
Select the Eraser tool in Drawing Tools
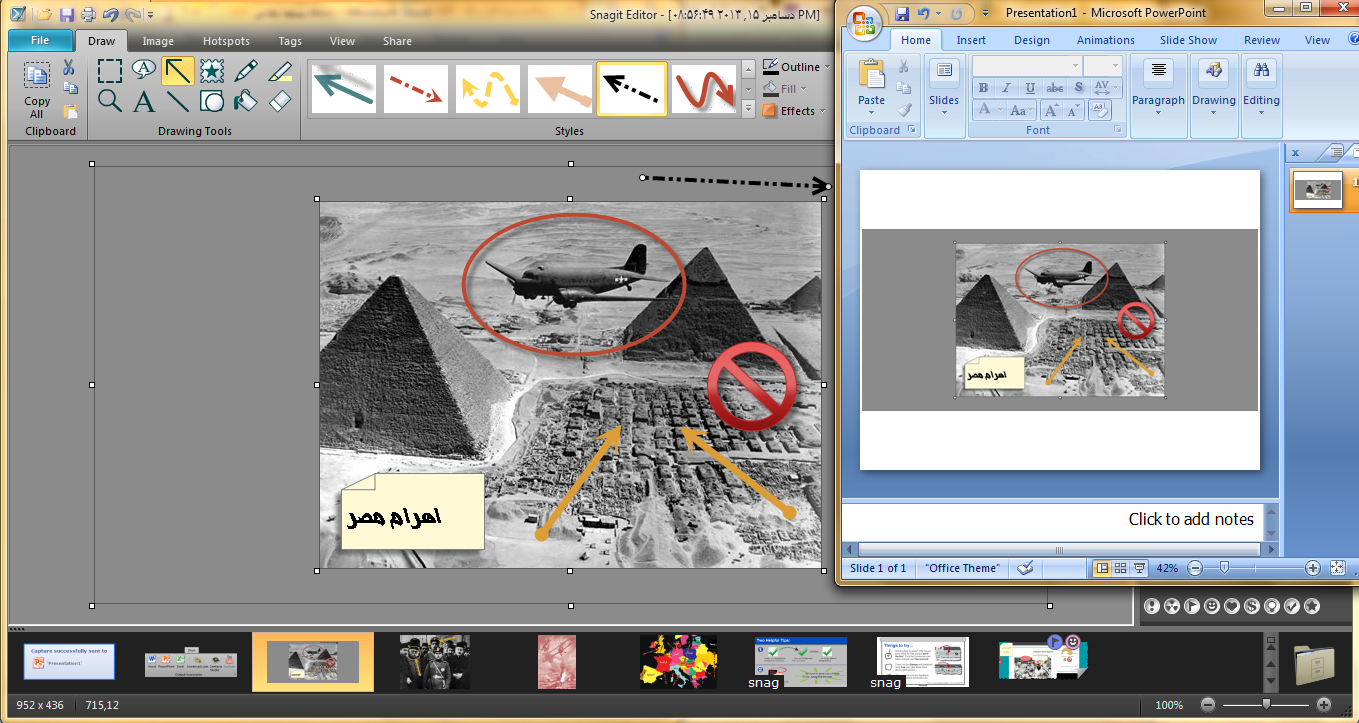tap(280, 101)
